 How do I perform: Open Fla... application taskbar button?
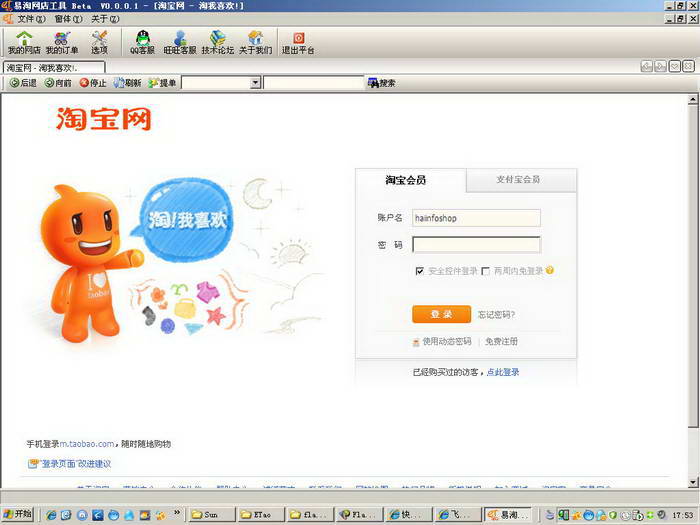click(359, 515)
